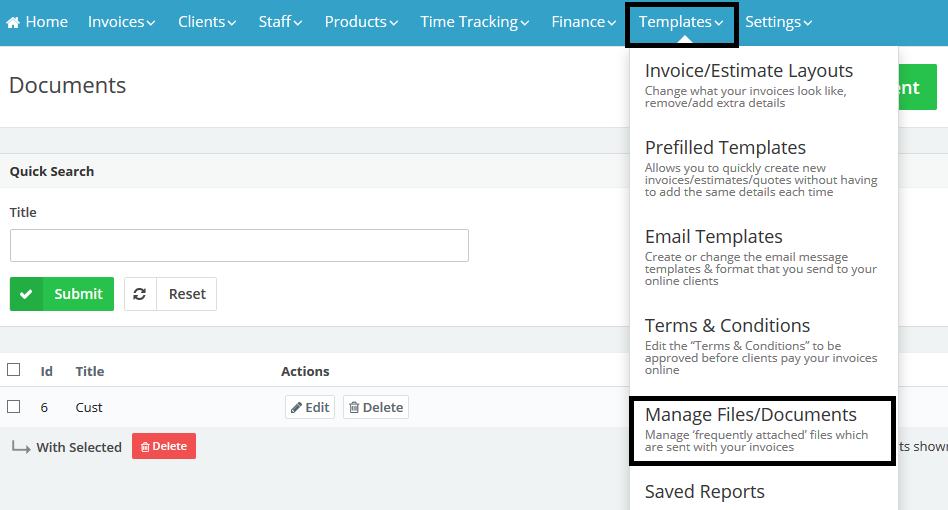The image size is (948, 510).
Task: Click the Home icon in navigation bar
Action: 13,22
